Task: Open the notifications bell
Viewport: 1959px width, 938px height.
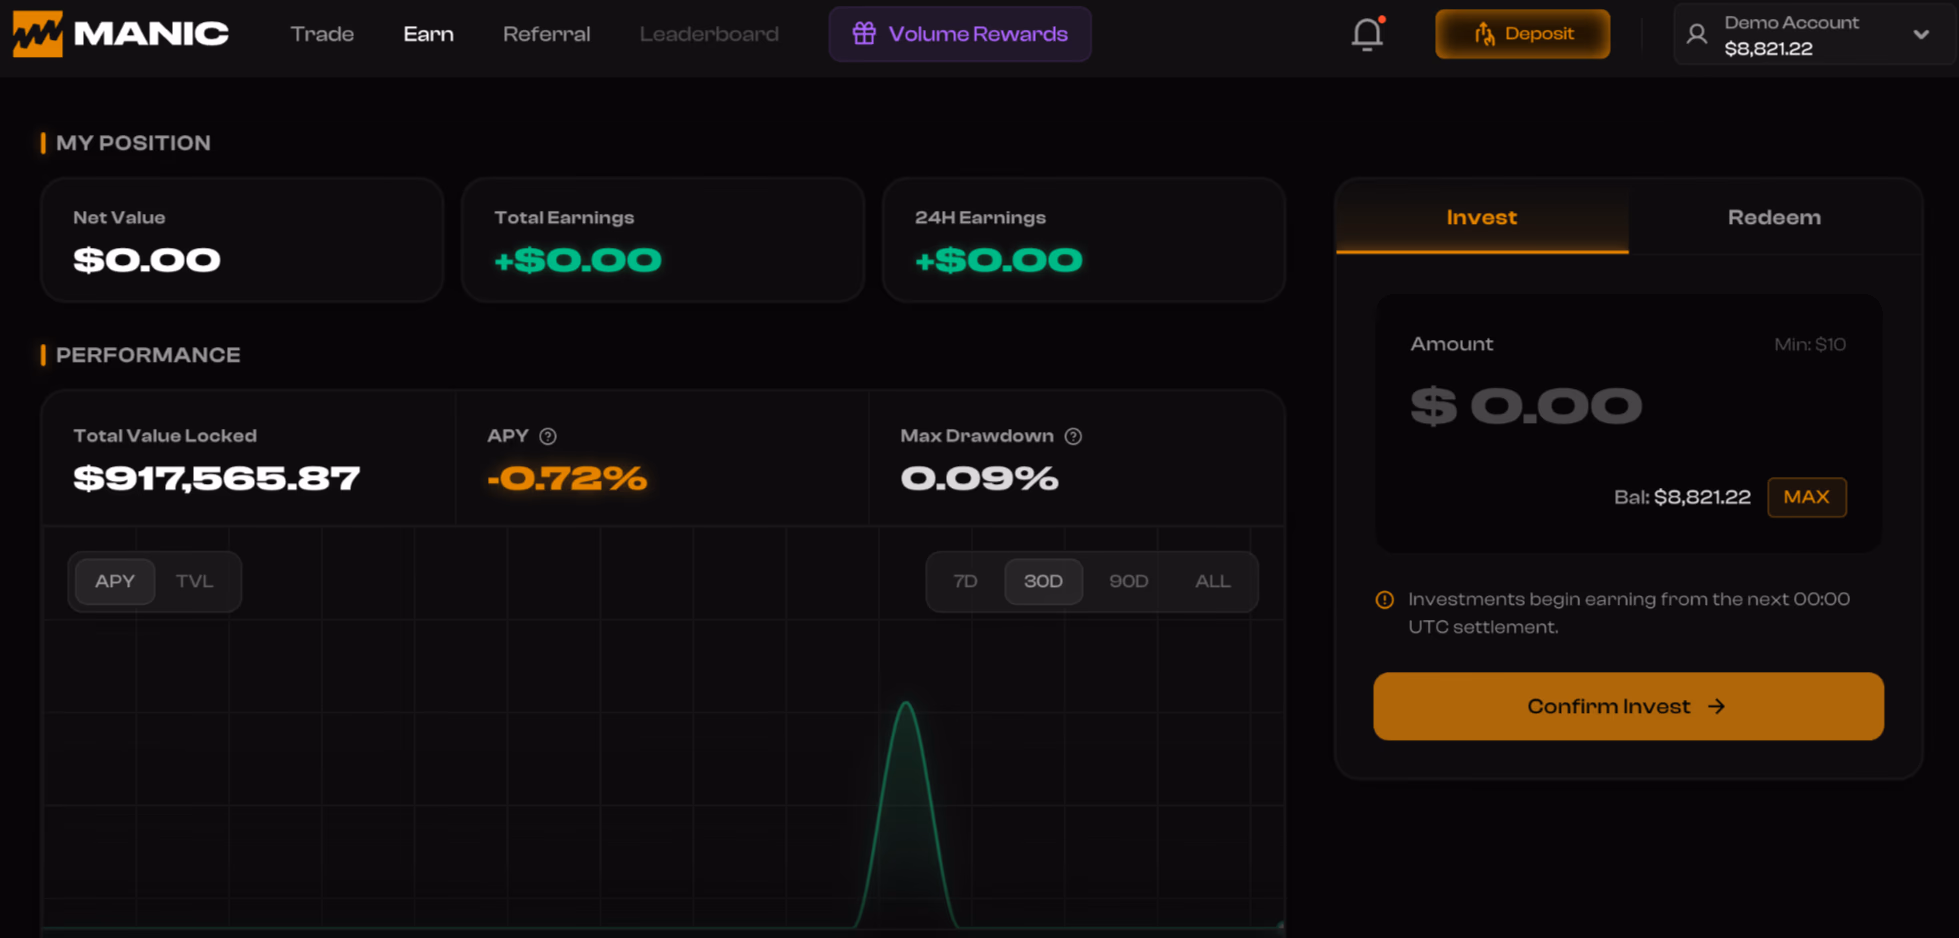Action: [1367, 34]
